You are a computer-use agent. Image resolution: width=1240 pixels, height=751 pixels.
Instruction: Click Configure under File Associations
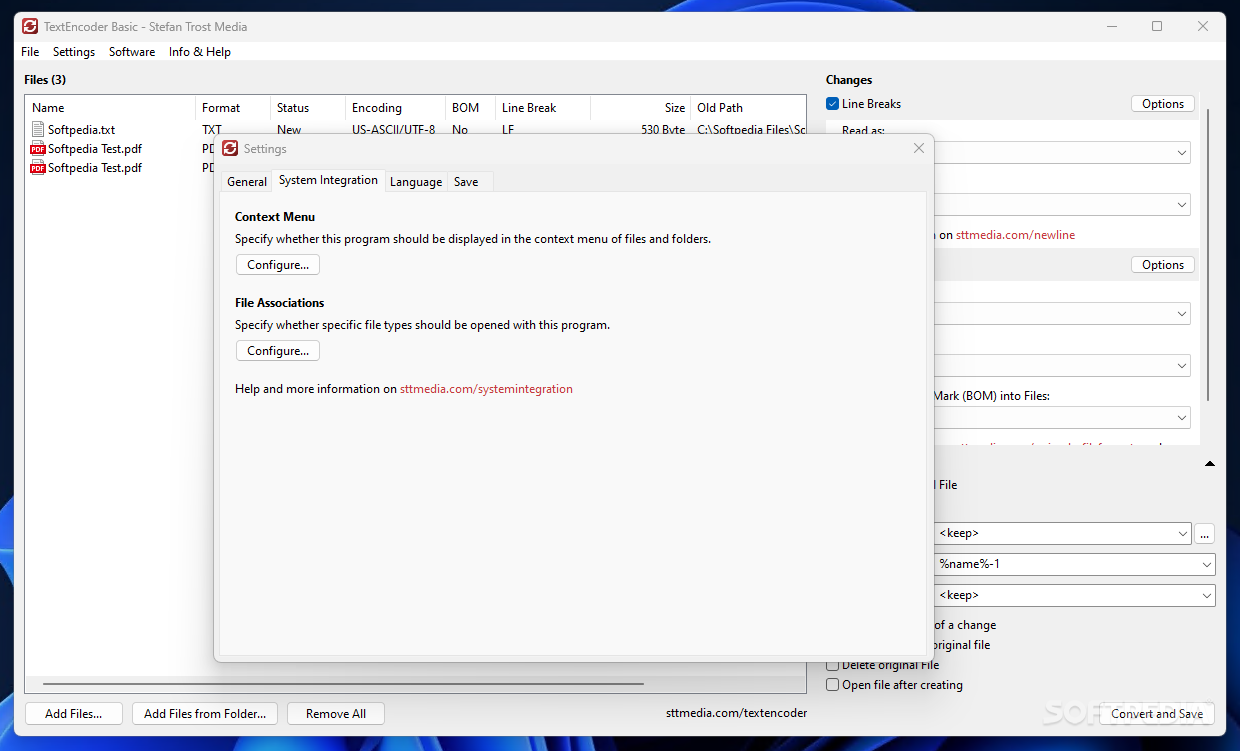click(278, 351)
